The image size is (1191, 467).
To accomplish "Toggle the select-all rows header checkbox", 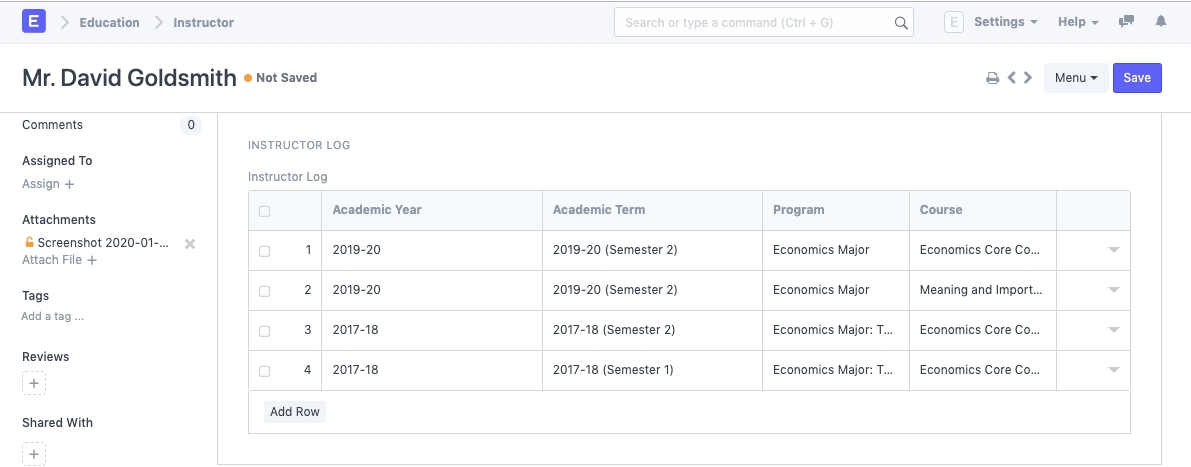I will coord(265,211).
